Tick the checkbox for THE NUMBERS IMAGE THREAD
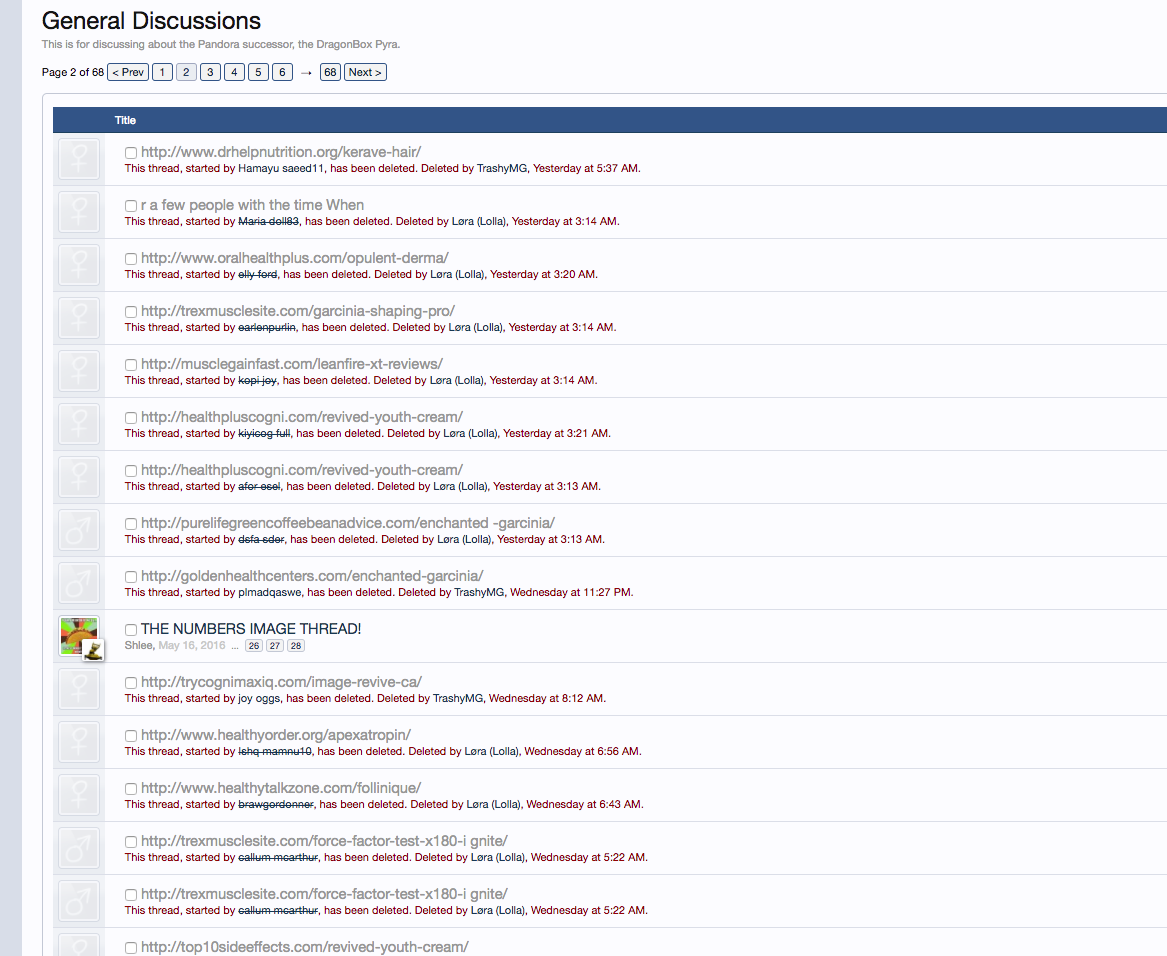Screen dimensions: 1167x956 [x=131, y=629]
